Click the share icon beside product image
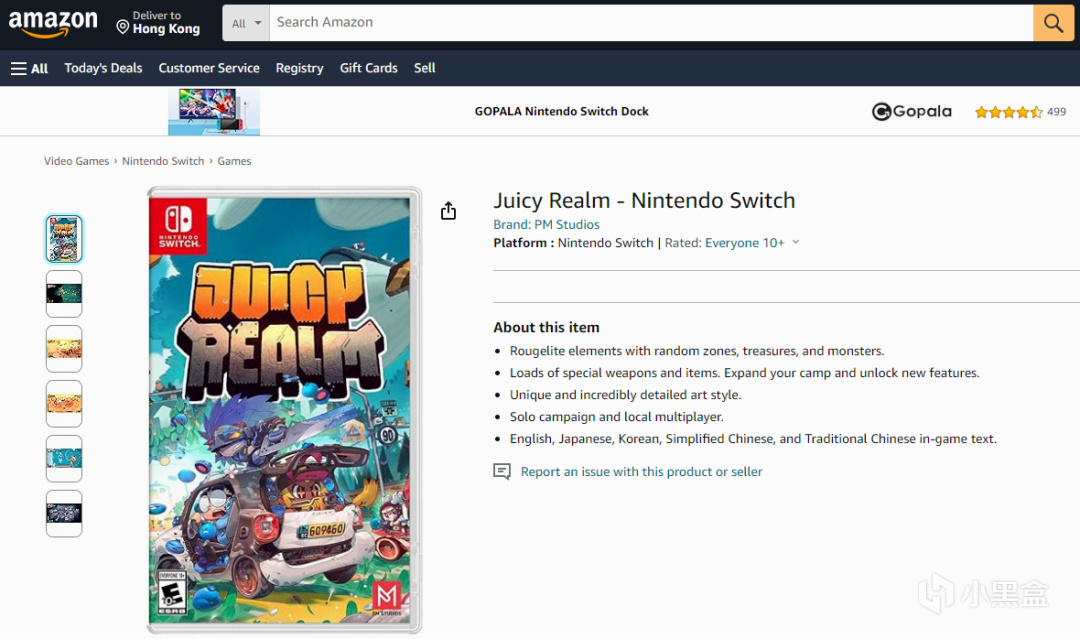This screenshot has width=1080, height=639. click(448, 211)
